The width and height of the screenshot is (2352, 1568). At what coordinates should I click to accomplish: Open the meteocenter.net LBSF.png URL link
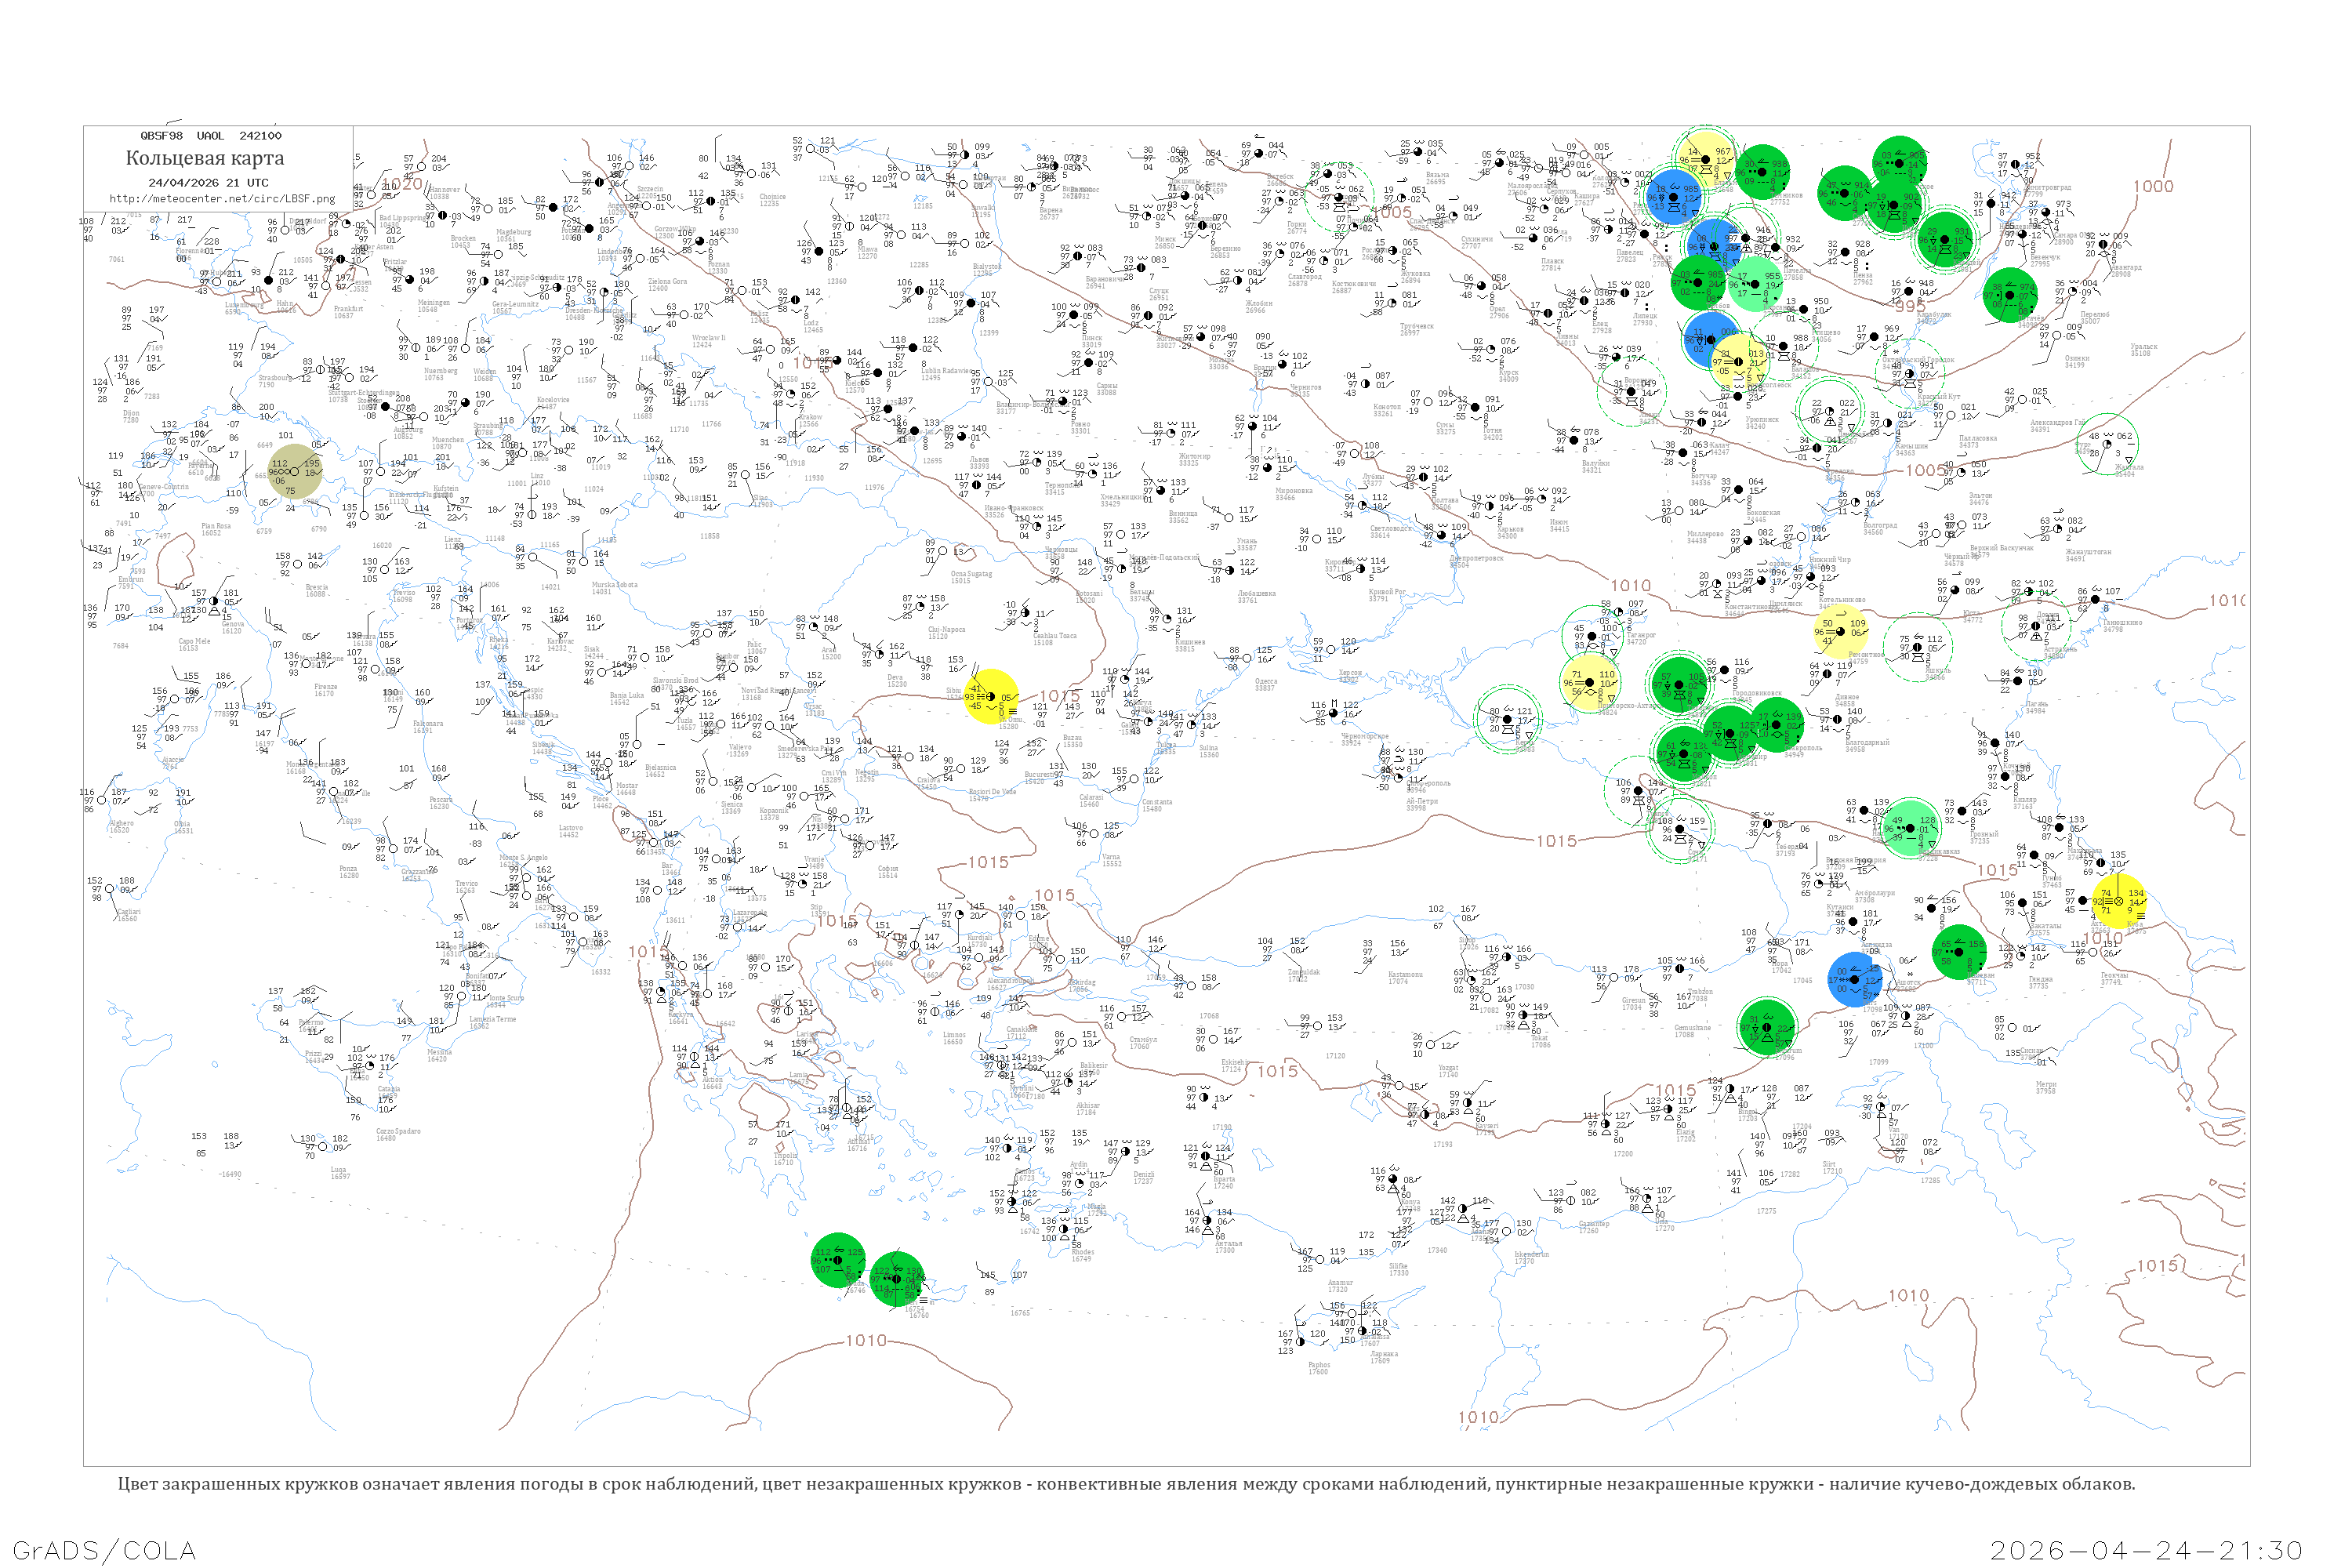pos(221,198)
